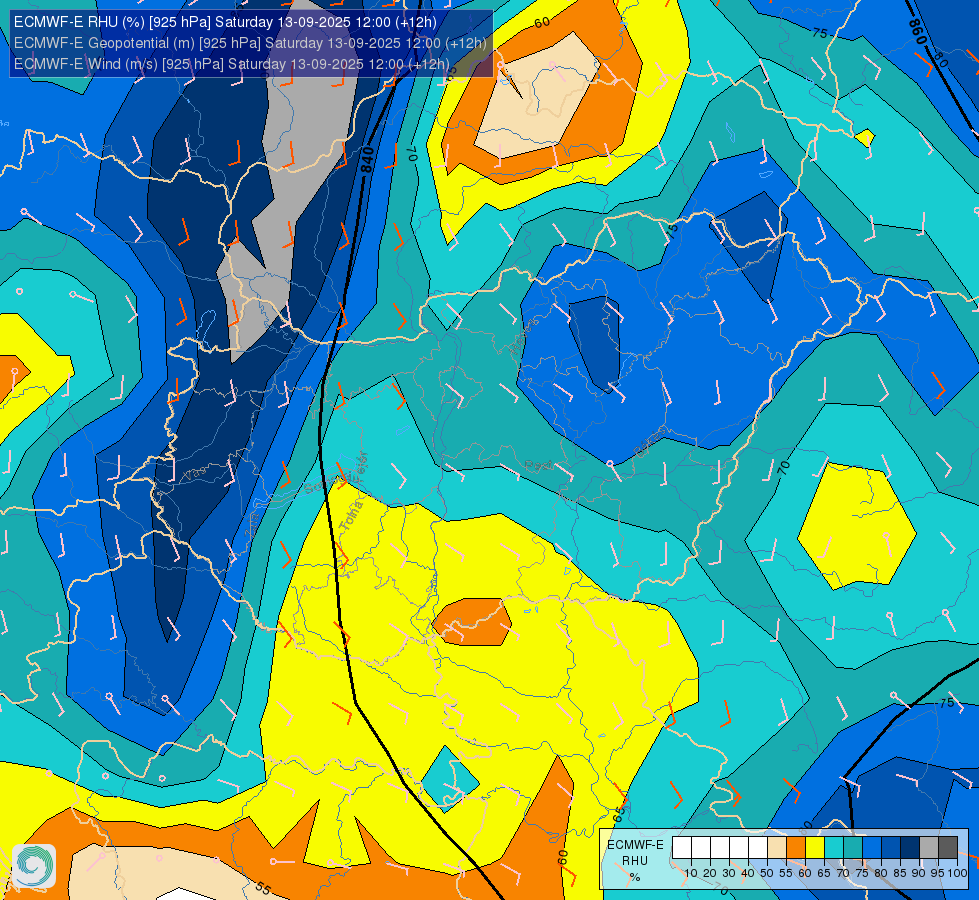Click the legend title ECMWF-E RHU %
The width and height of the screenshot is (979, 900).
635,861
